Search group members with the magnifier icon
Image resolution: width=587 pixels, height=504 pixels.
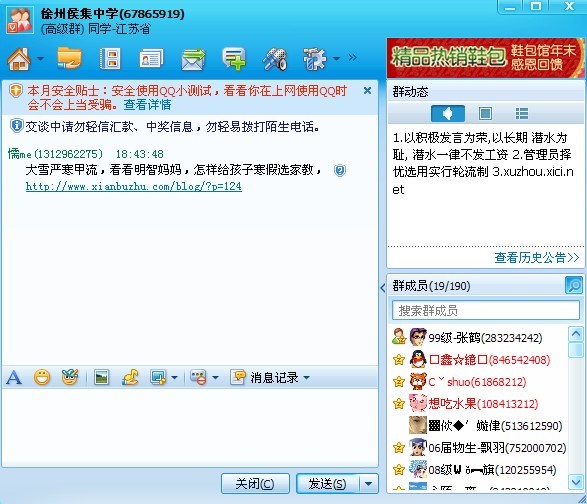(574, 286)
